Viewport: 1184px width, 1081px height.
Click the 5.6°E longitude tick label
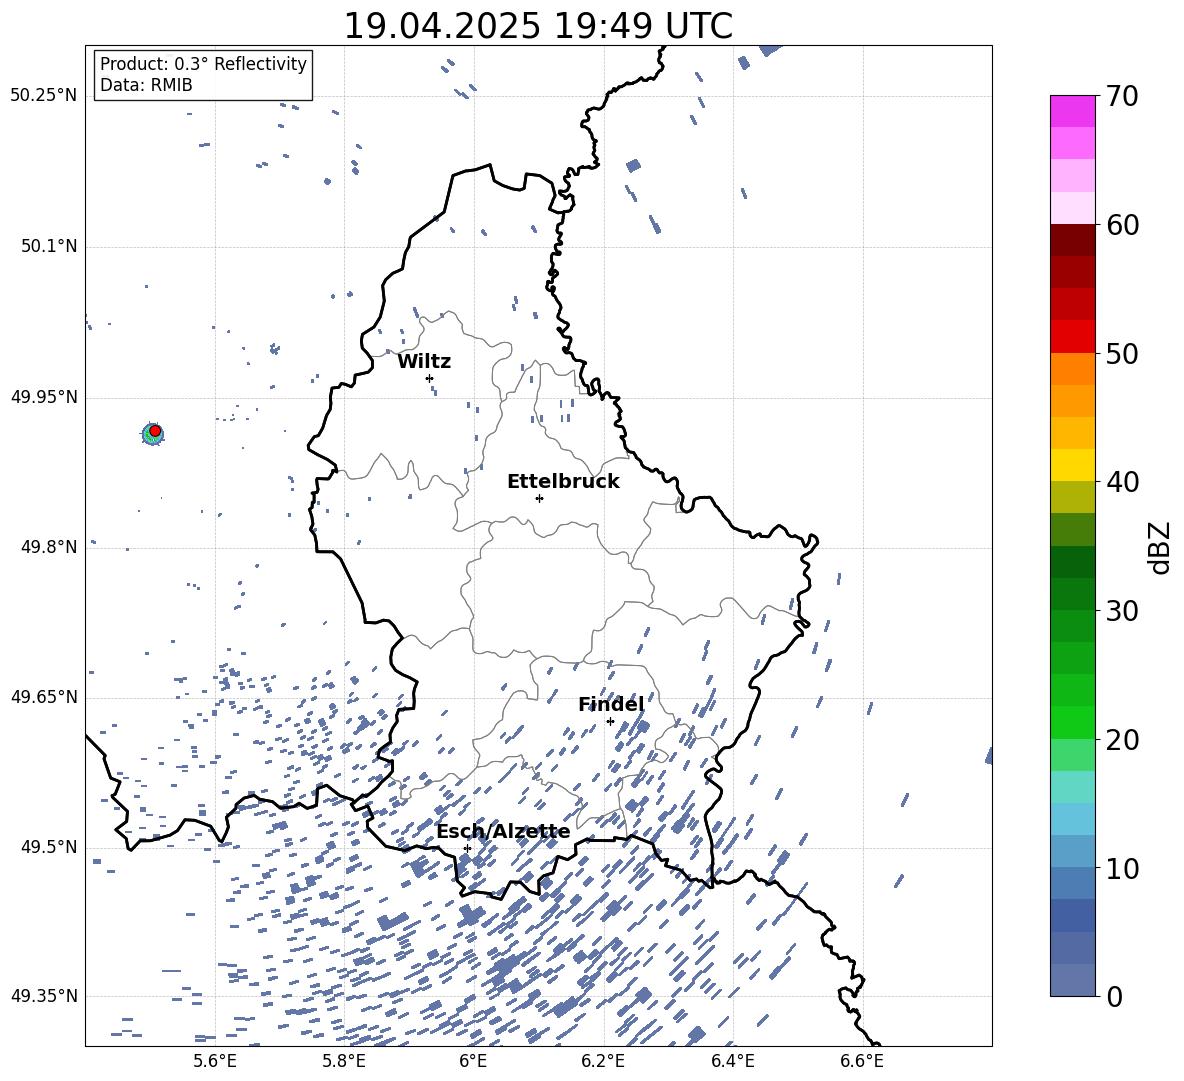coord(214,1062)
